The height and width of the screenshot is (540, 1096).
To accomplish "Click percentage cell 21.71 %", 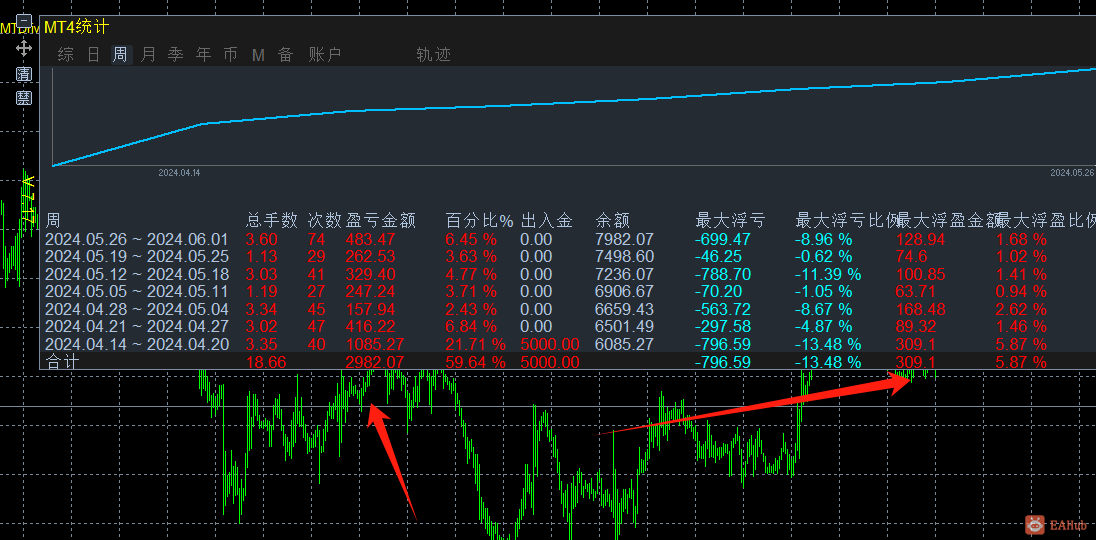I will pyautogui.click(x=476, y=344).
